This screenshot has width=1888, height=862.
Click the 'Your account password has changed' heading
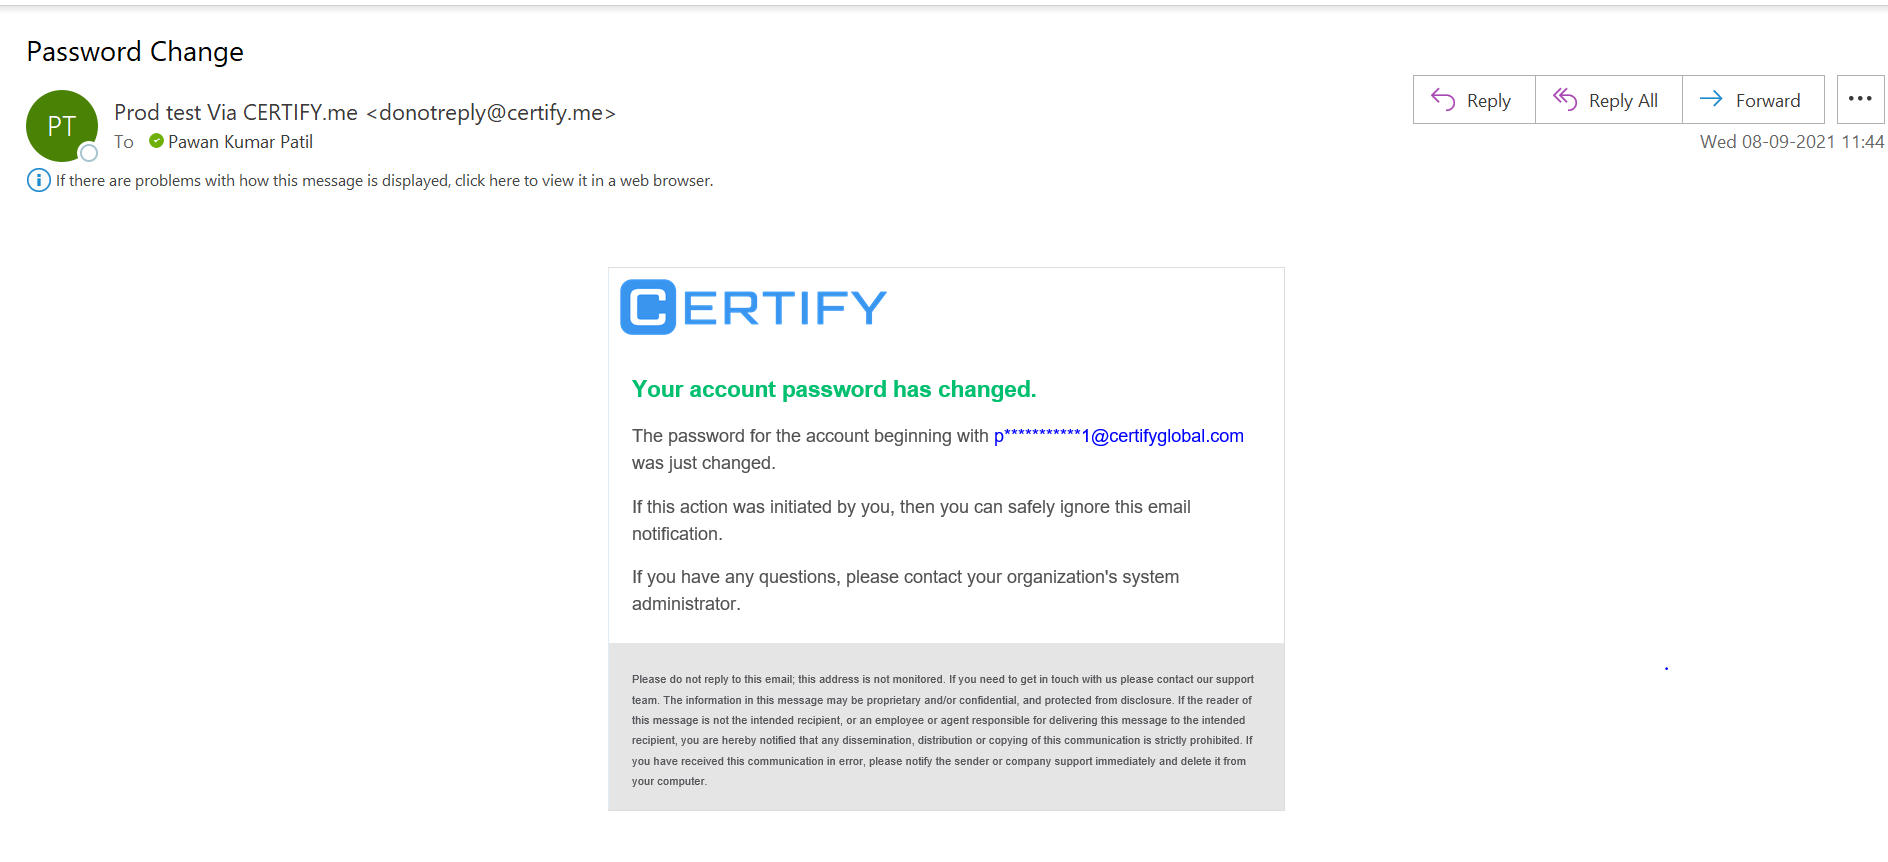[x=834, y=389]
